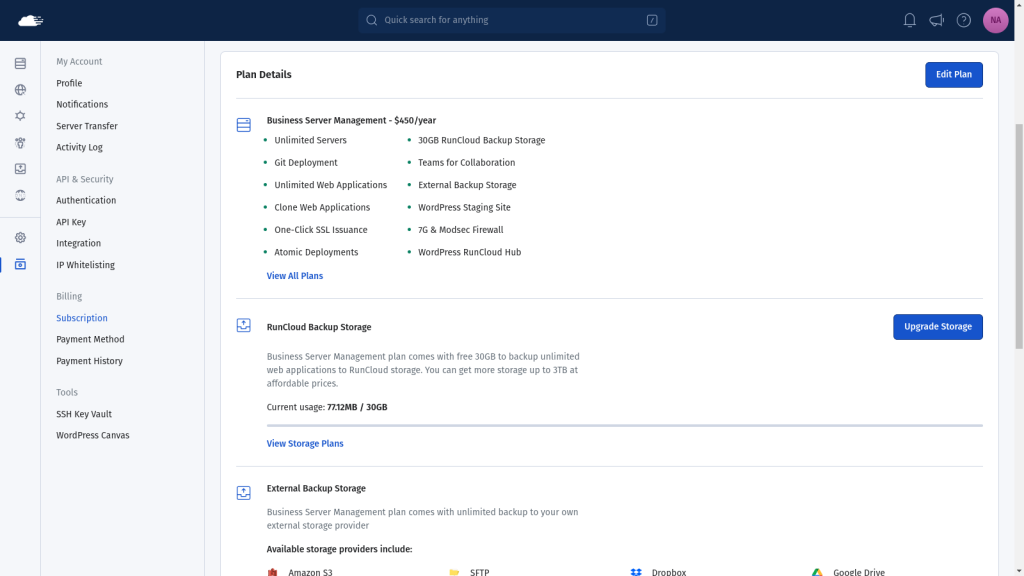Click the settings gear icon in left rail

point(20,238)
